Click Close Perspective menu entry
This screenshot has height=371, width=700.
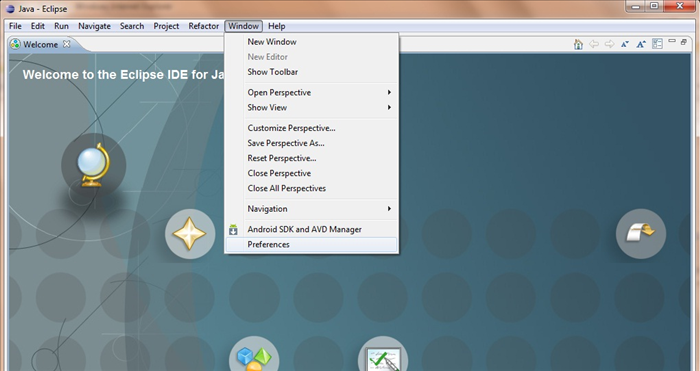pyautogui.click(x=311, y=173)
